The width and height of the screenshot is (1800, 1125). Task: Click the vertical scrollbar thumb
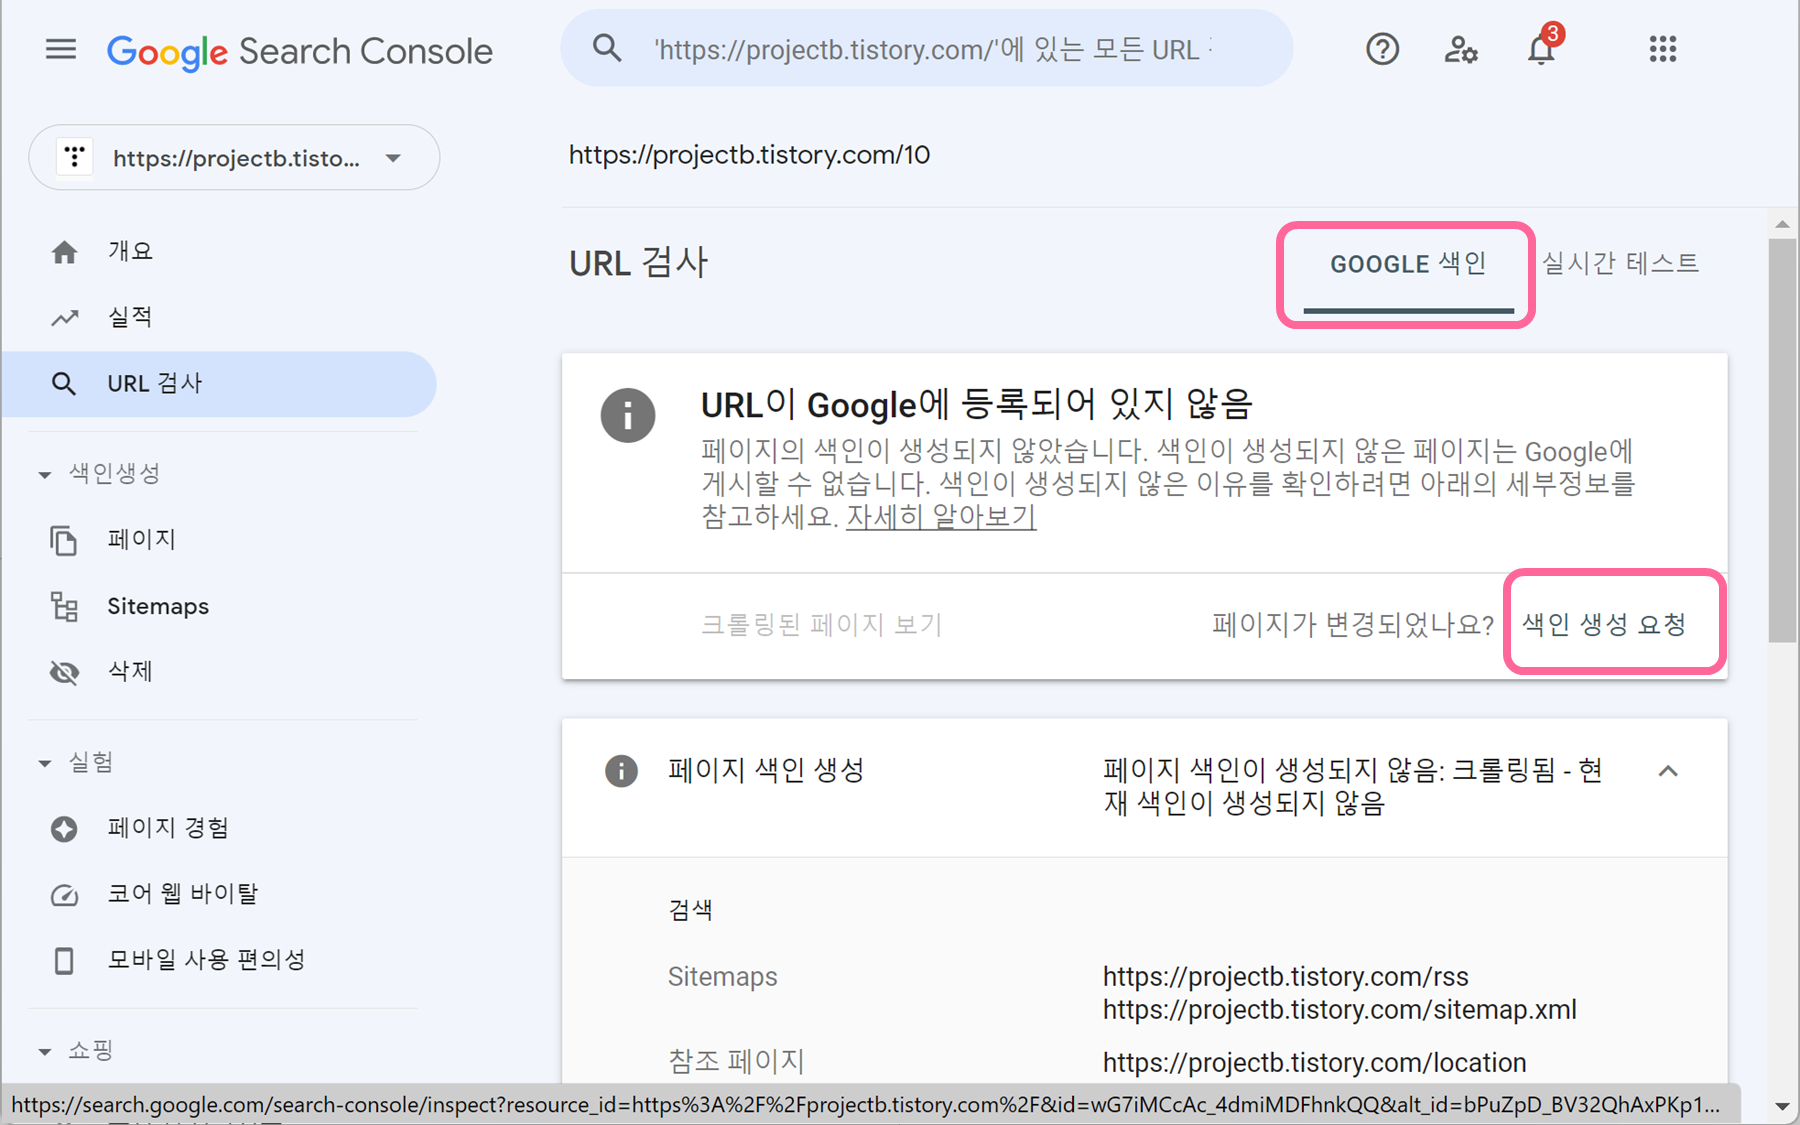[1782, 440]
